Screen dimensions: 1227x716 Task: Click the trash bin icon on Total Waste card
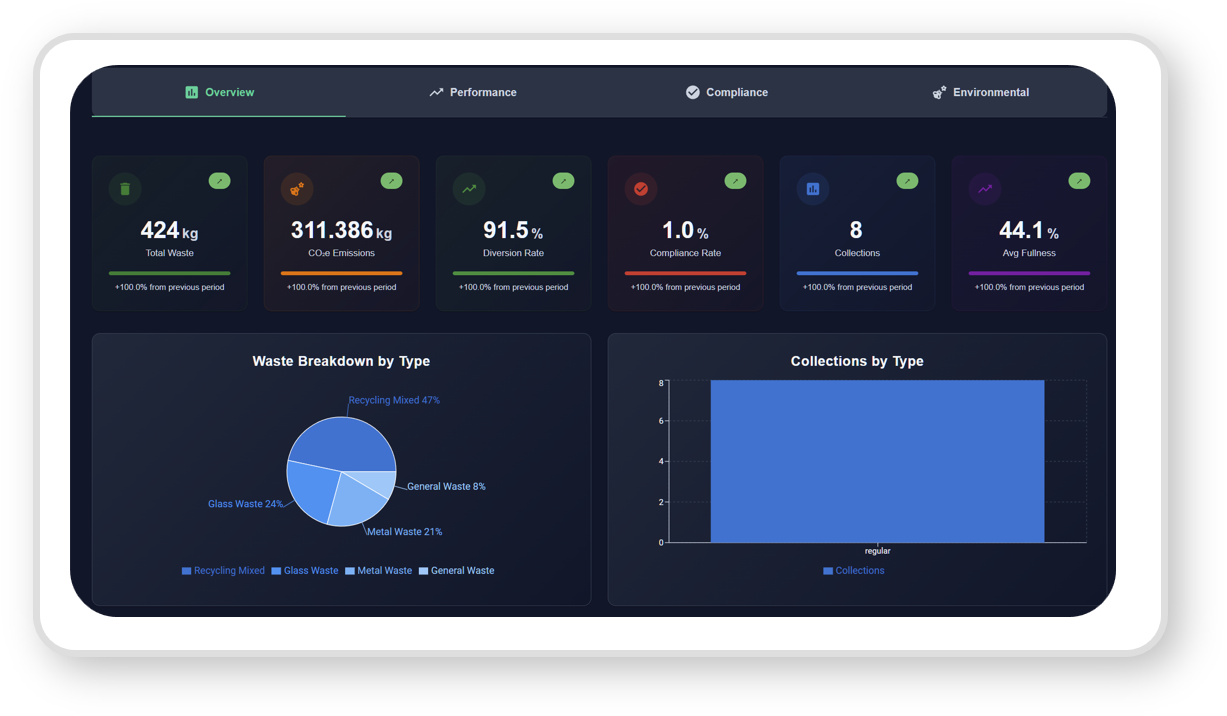(x=125, y=189)
